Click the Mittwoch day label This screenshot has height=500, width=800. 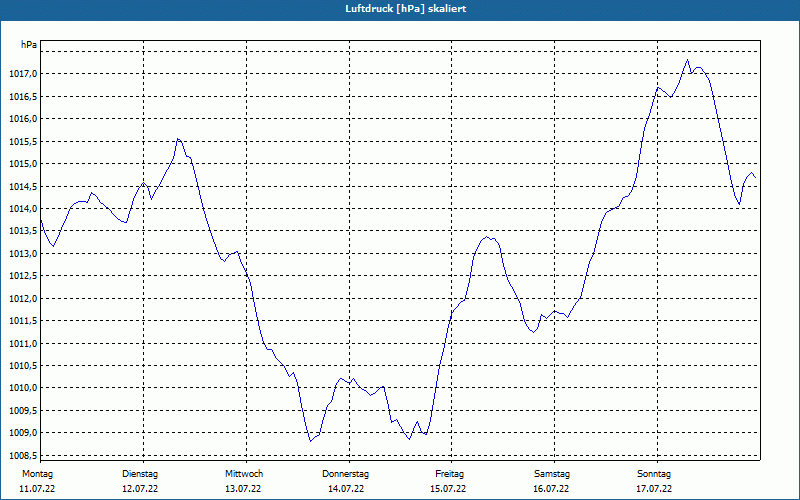(244, 474)
